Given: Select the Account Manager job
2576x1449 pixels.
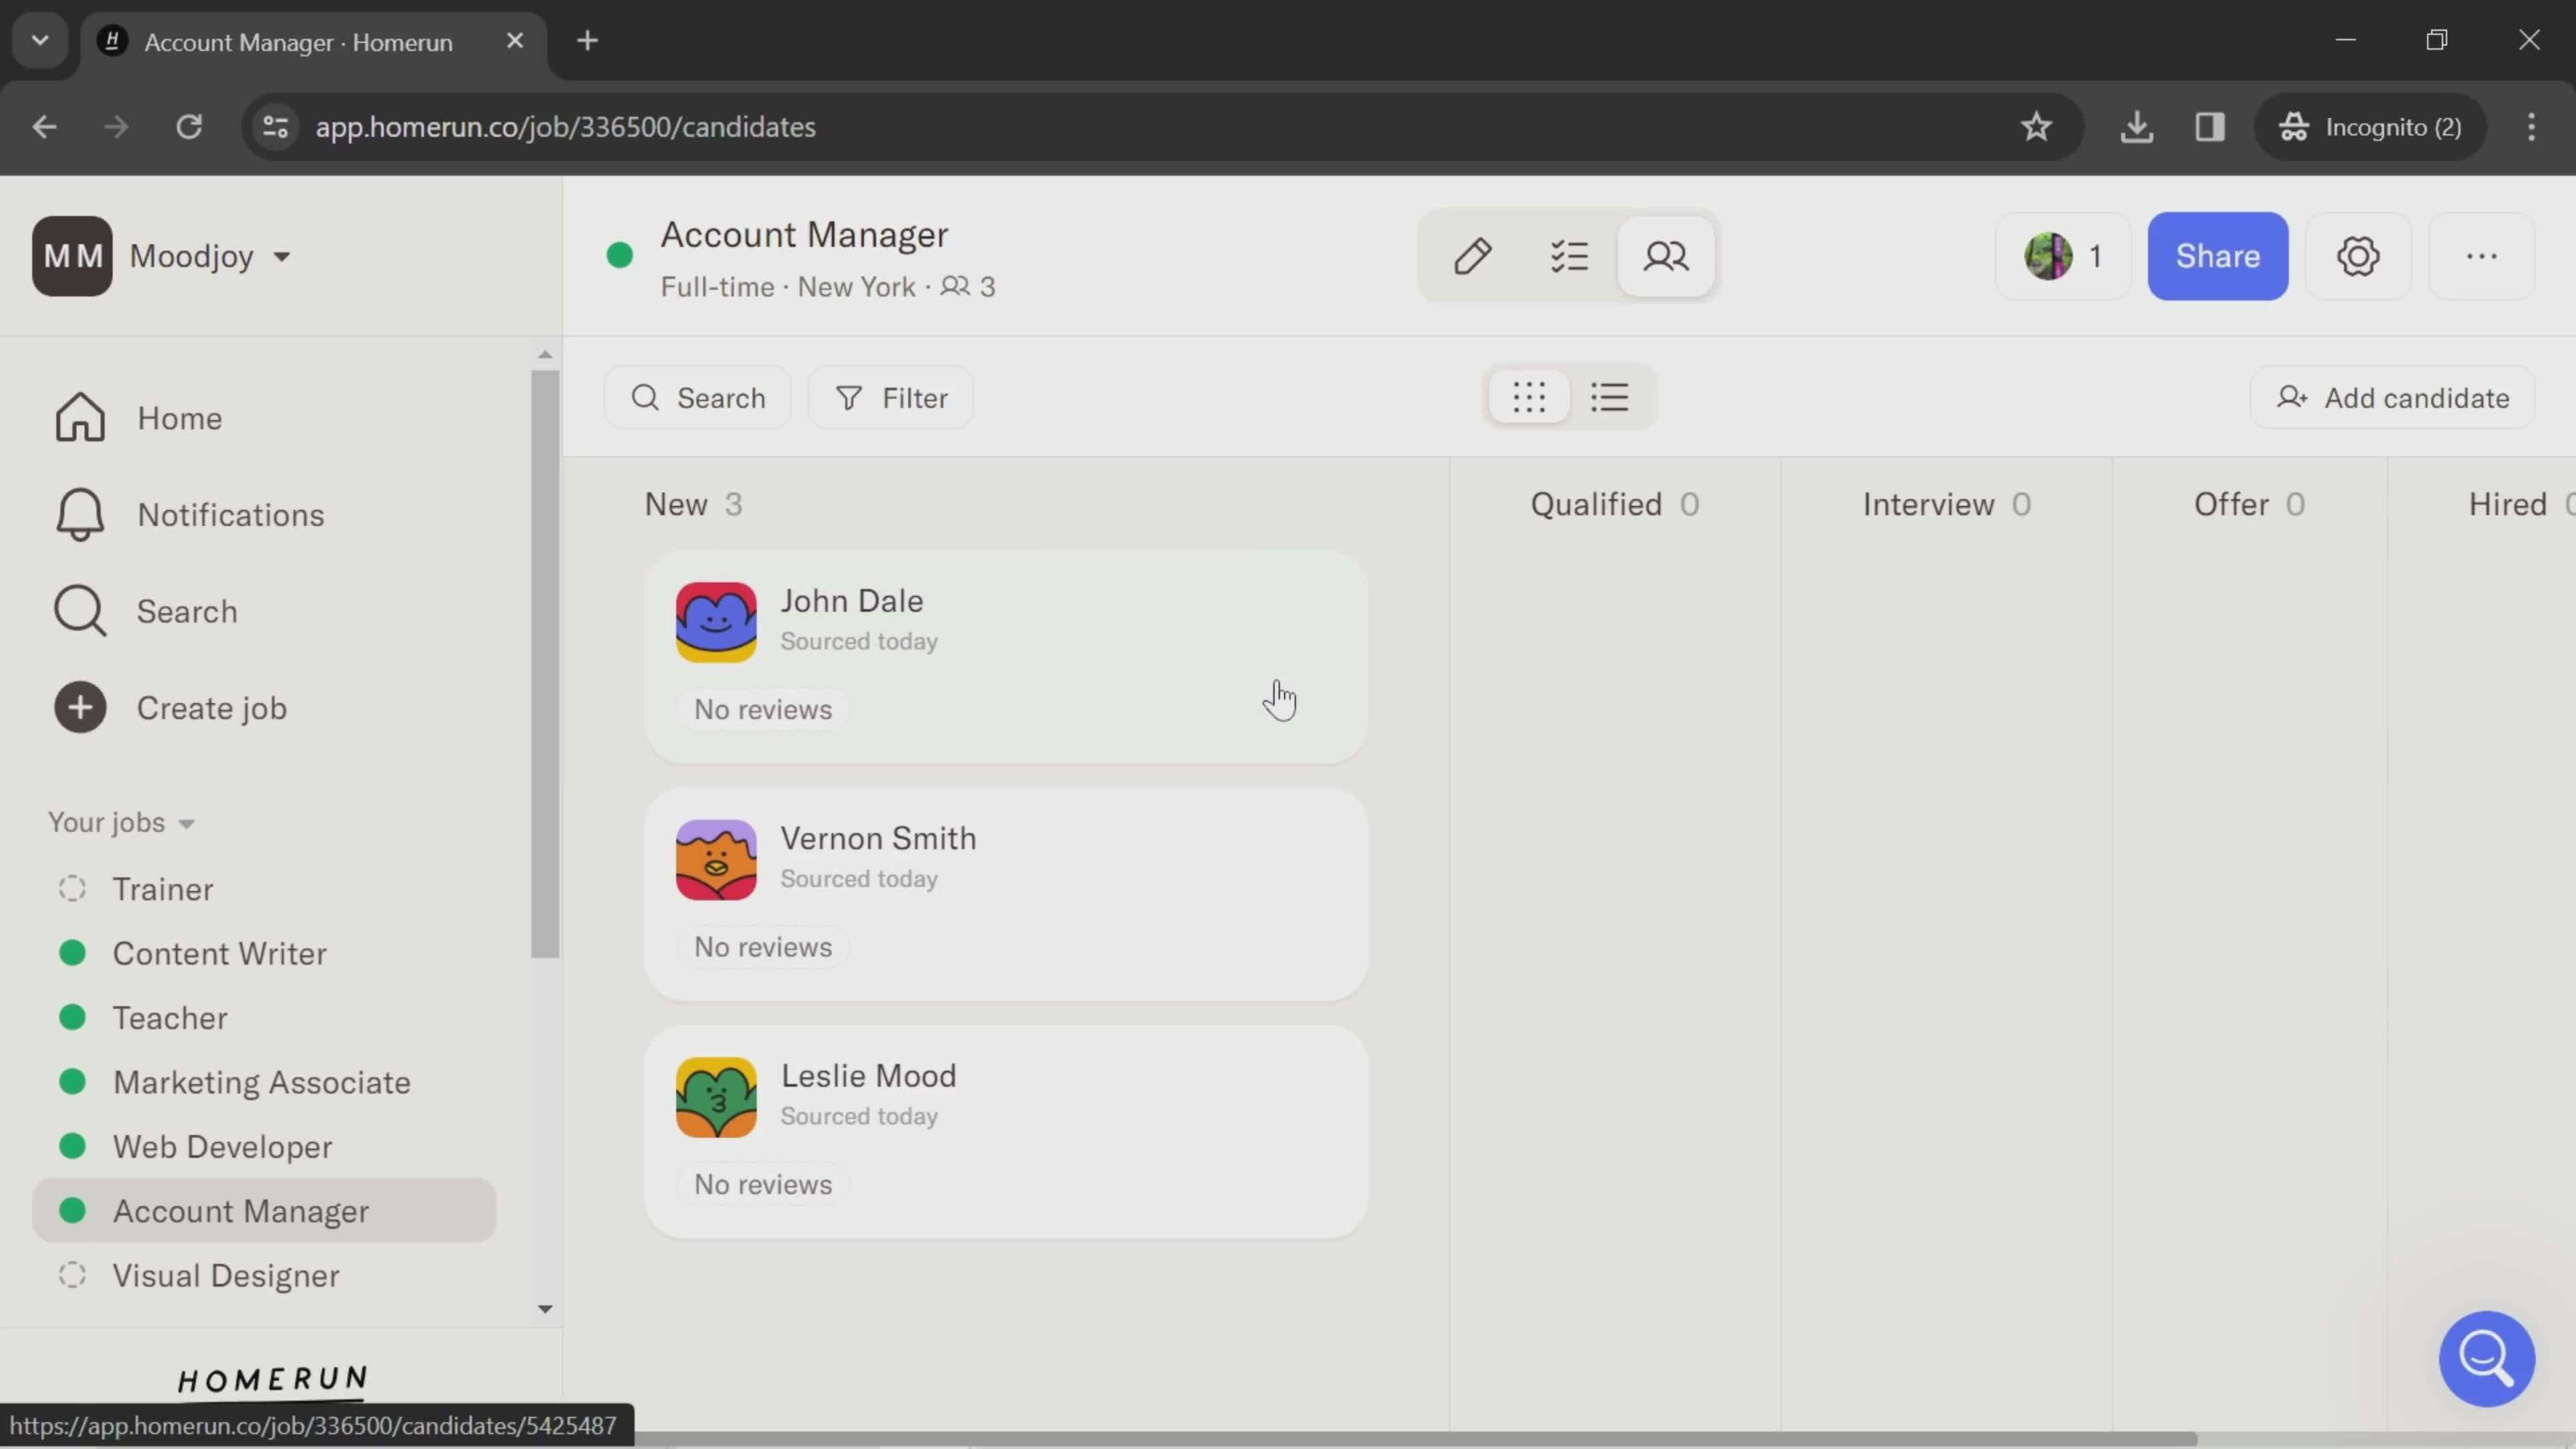Looking at the screenshot, I should [x=264, y=1210].
